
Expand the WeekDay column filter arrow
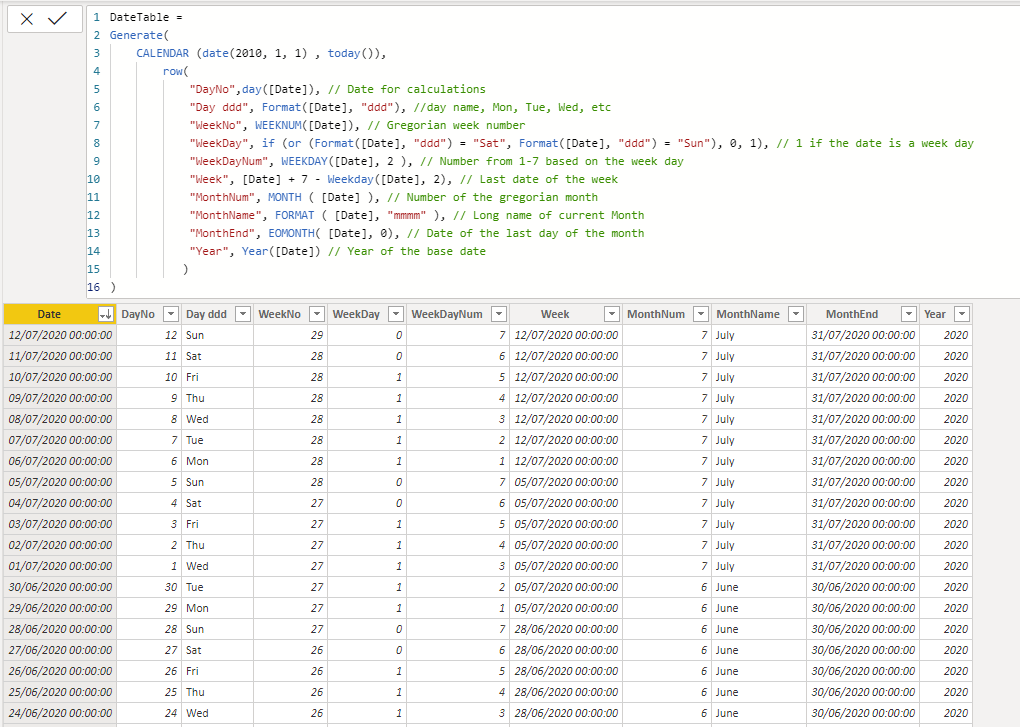(395, 314)
